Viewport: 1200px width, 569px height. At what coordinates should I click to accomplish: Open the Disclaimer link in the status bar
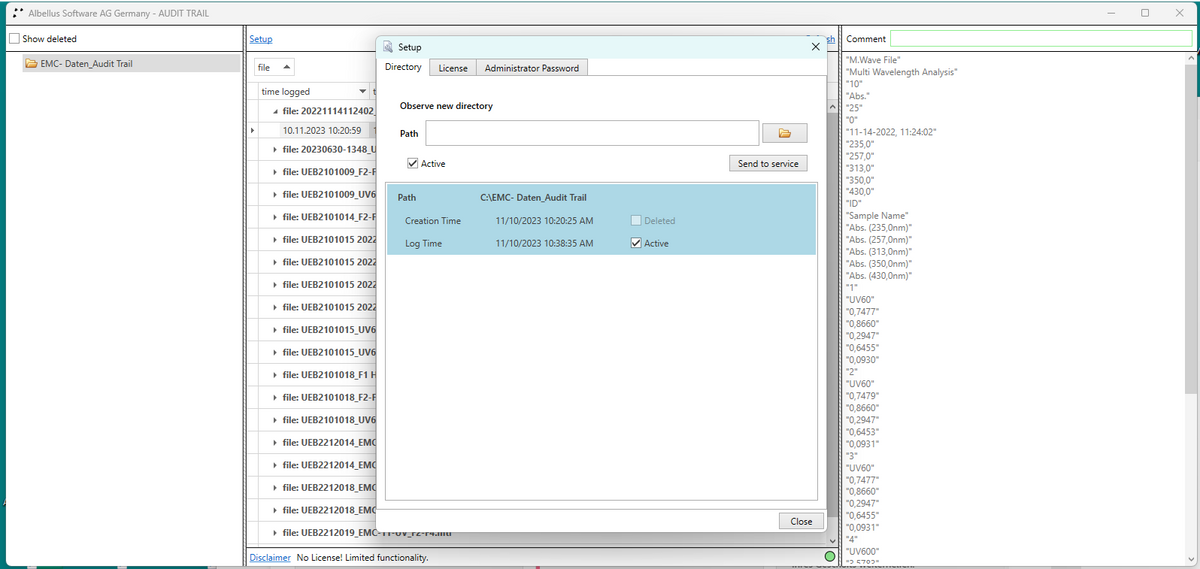coord(270,557)
